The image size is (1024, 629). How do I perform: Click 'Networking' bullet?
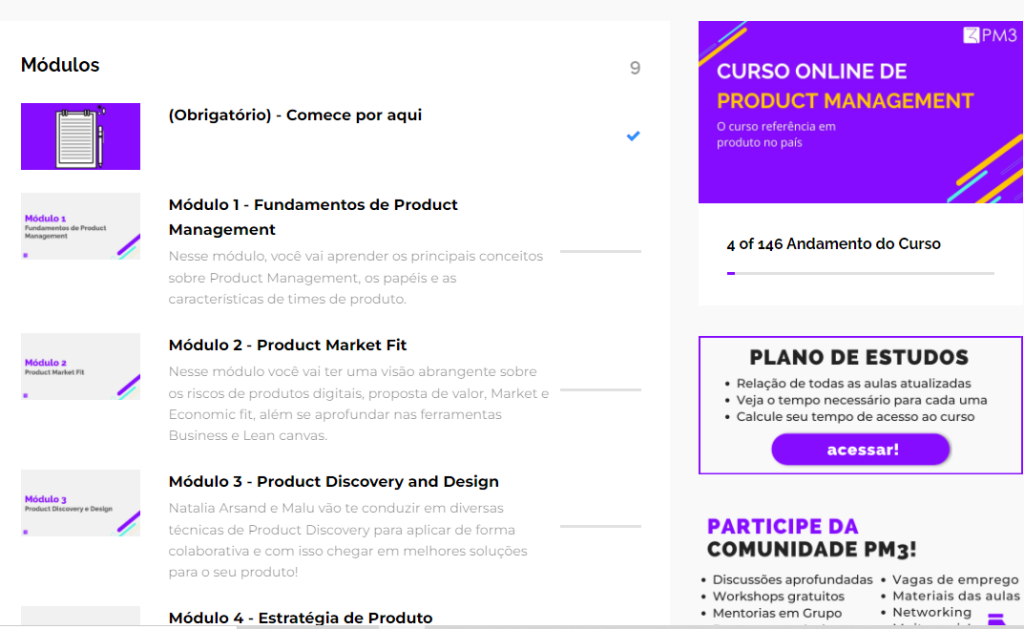[x=932, y=612]
